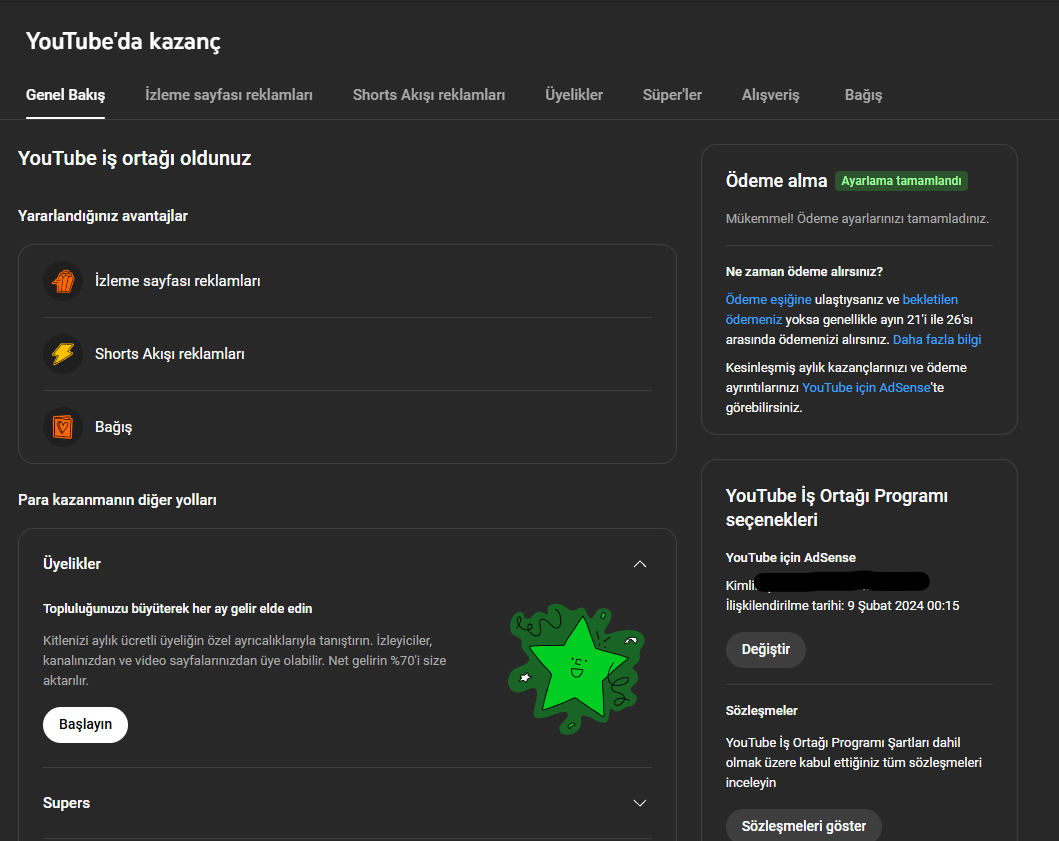Image resolution: width=1059 pixels, height=841 pixels.
Task: Click the İzleme sayfası reklamları row label
Action: [x=178, y=281]
